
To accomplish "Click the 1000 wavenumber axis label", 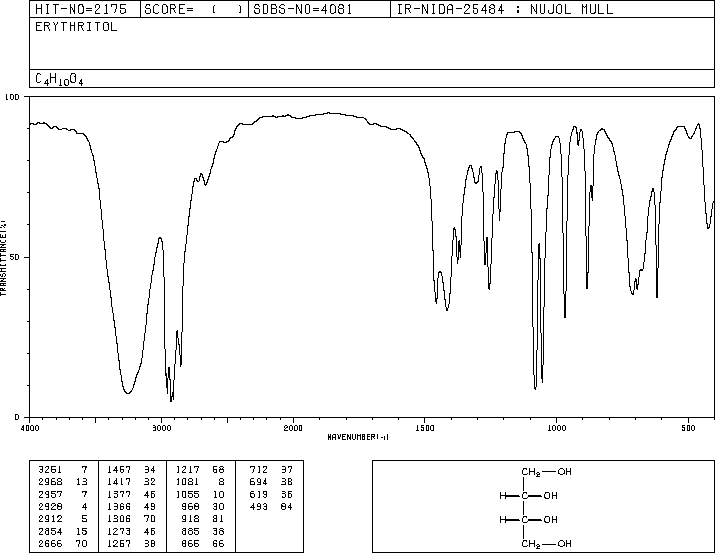I will pyautogui.click(x=557, y=428).
